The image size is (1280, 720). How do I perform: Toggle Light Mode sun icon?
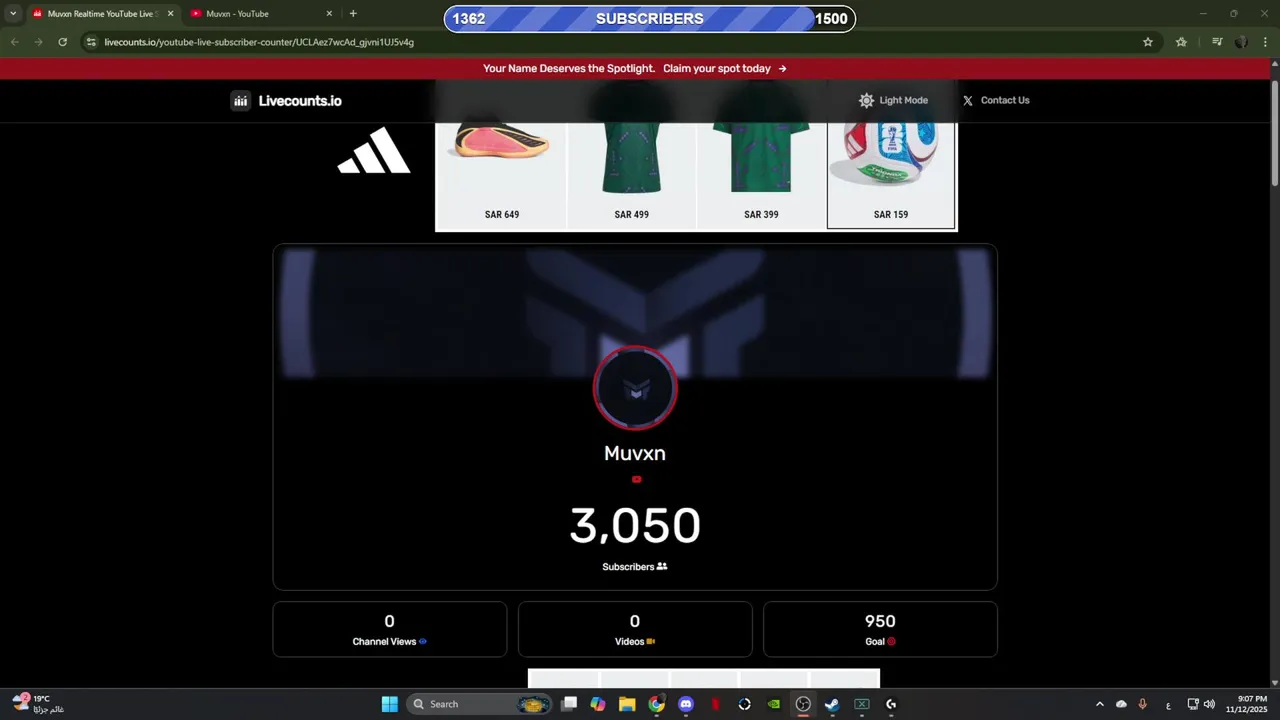[x=866, y=100]
